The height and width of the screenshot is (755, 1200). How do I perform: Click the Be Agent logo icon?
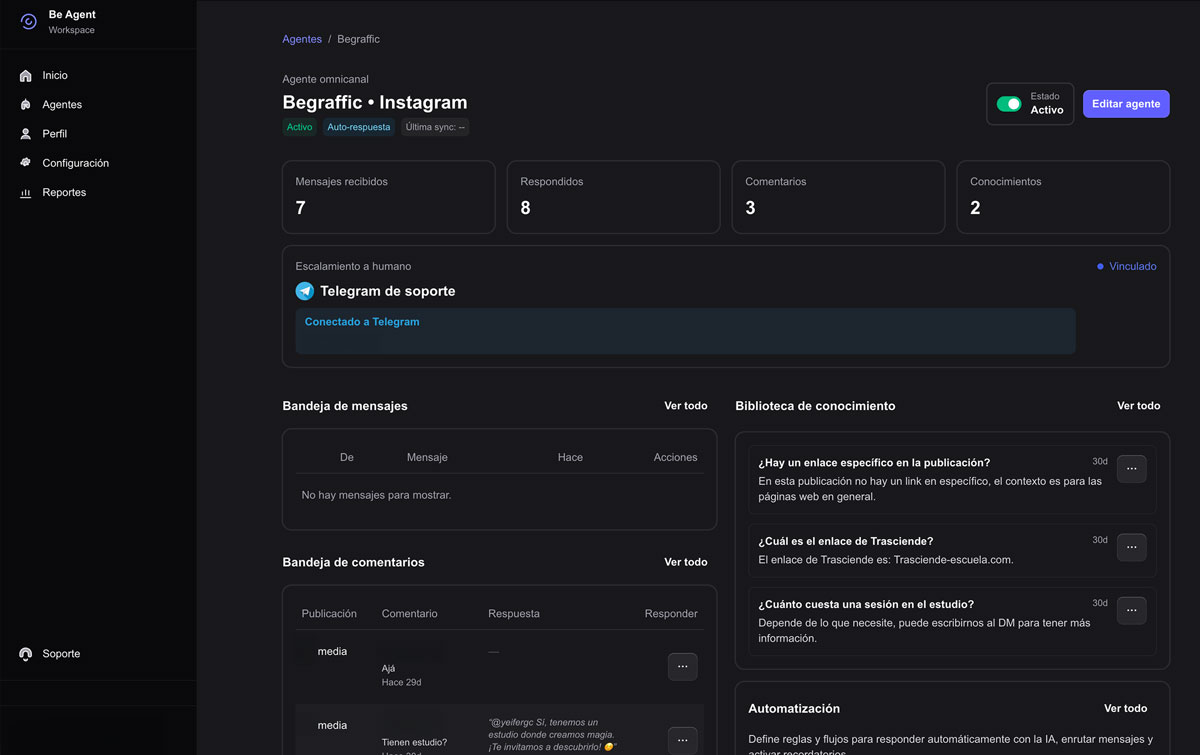point(28,22)
